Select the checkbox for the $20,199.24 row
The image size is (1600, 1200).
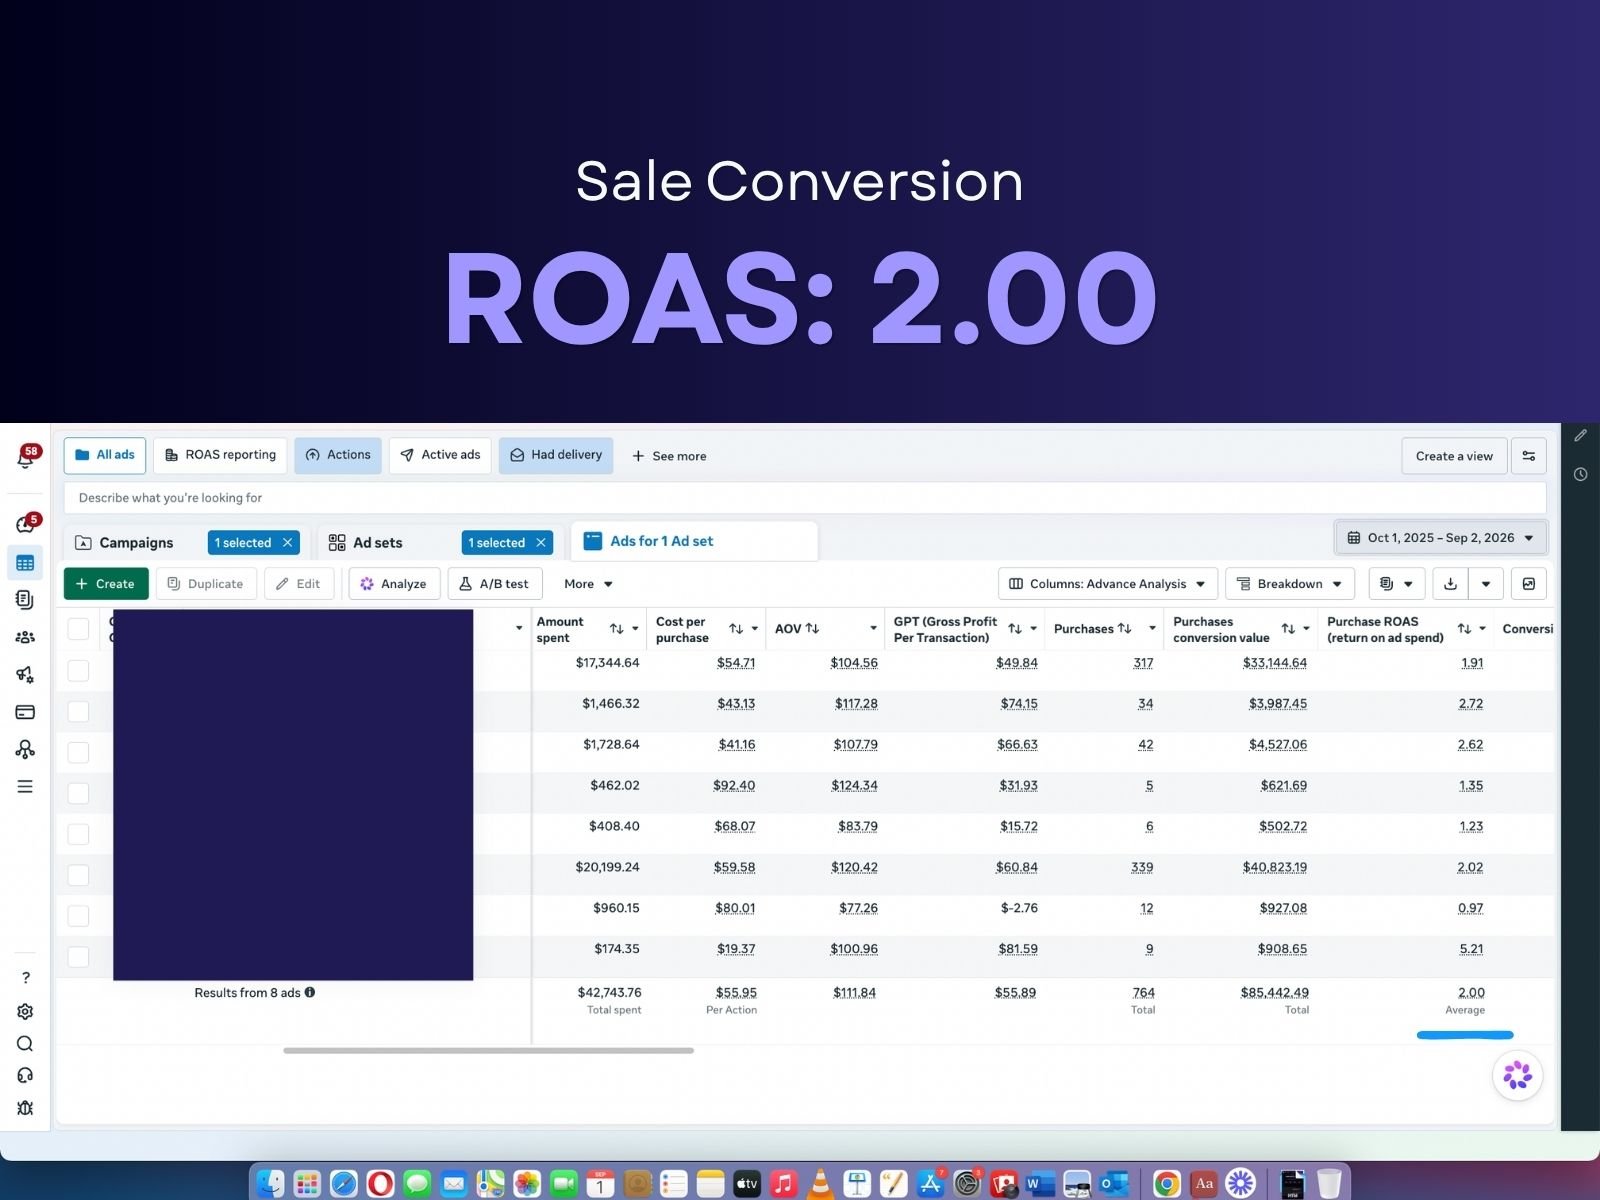(78, 875)
